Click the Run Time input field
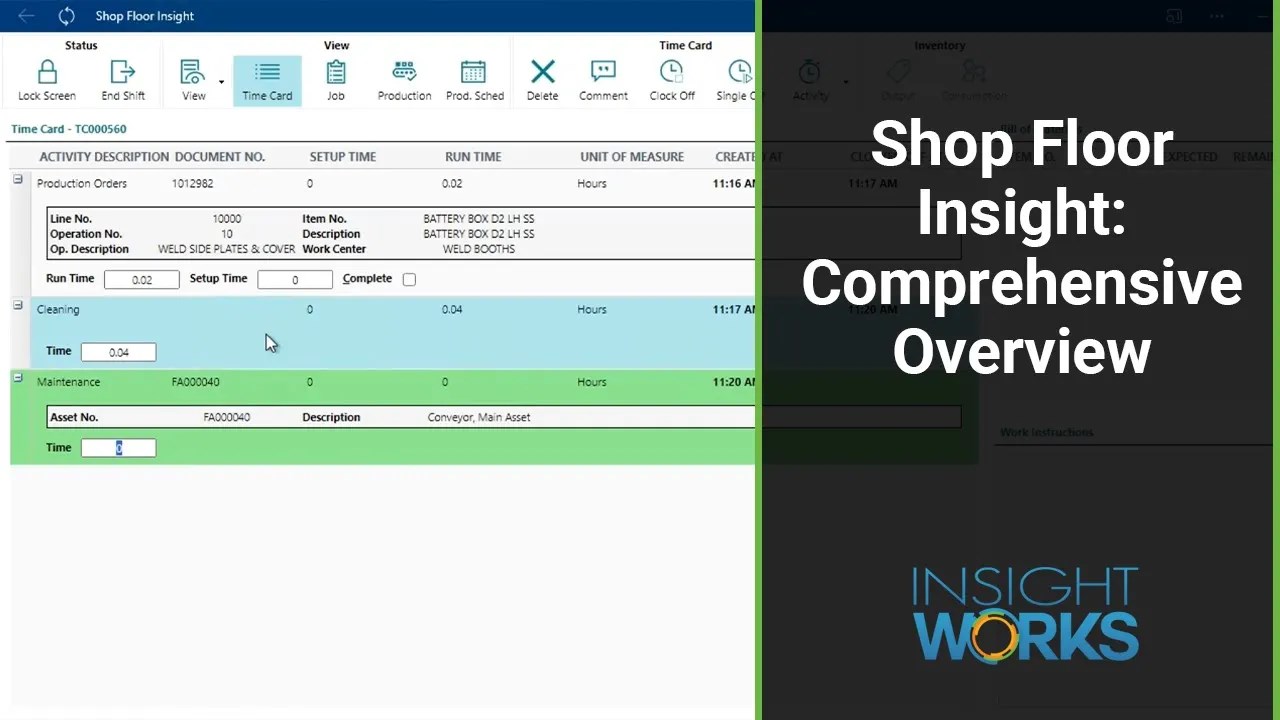The width and height of the screenshot is (1280, 720). tap(142, 280)
